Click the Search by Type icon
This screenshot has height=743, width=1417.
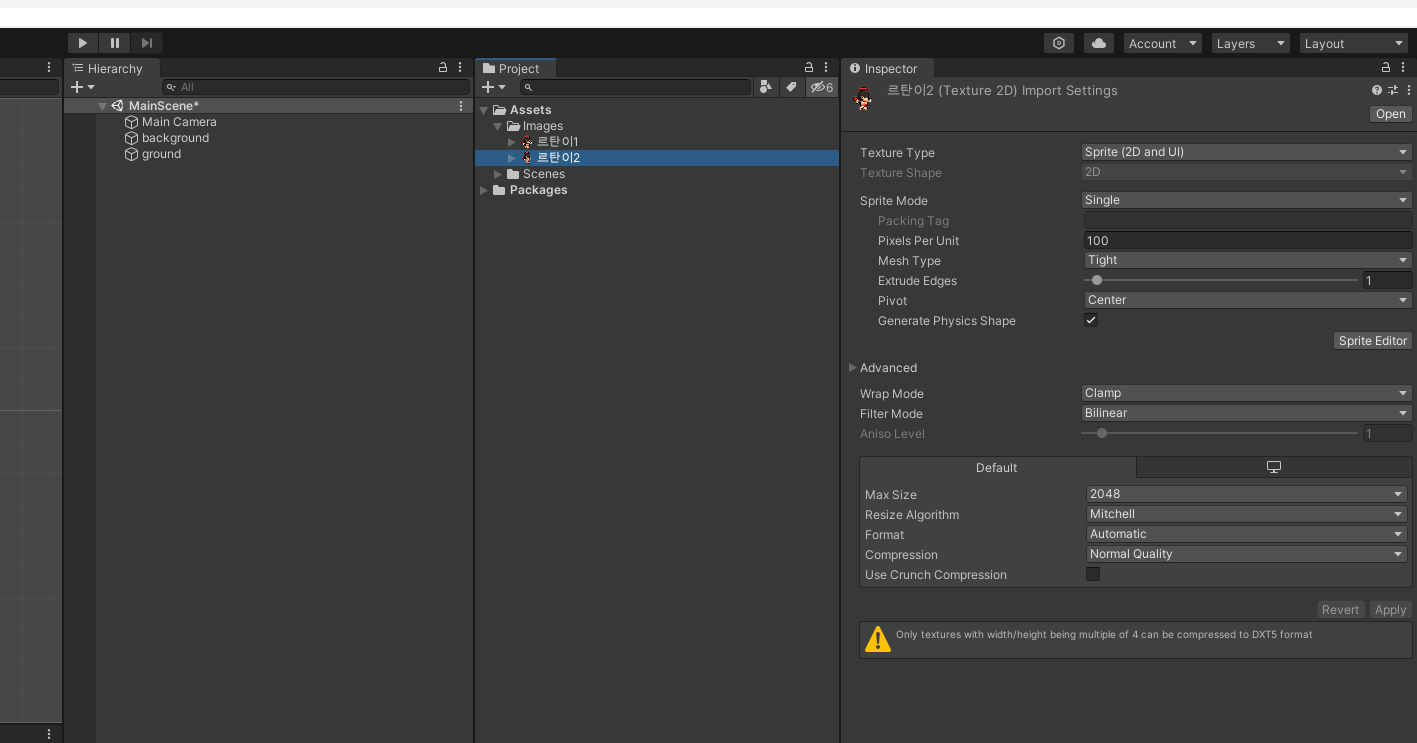766,87
